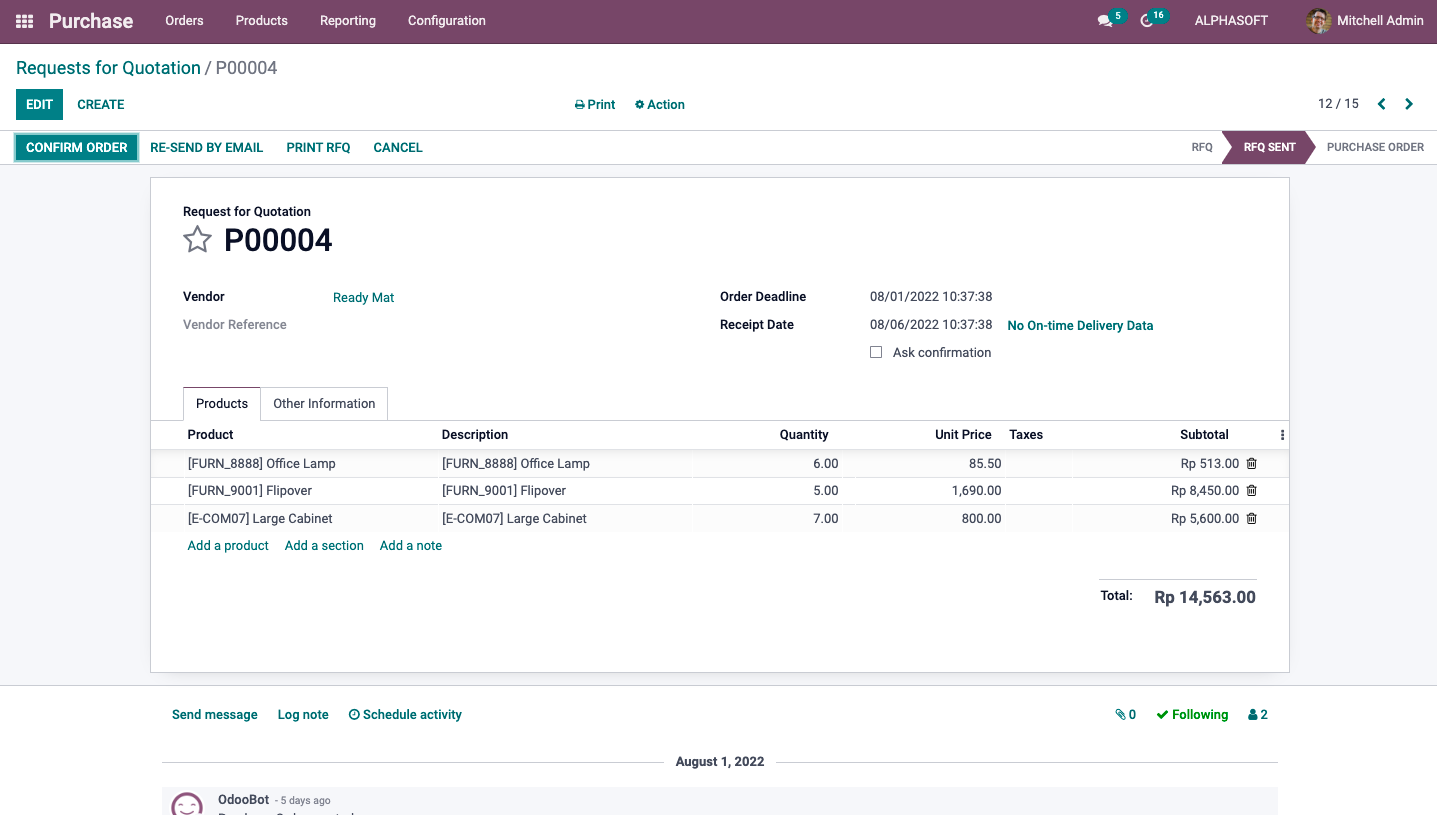Click the CREATE button
The height and width of the screenshot is (815, 1437).
(101, 105)
